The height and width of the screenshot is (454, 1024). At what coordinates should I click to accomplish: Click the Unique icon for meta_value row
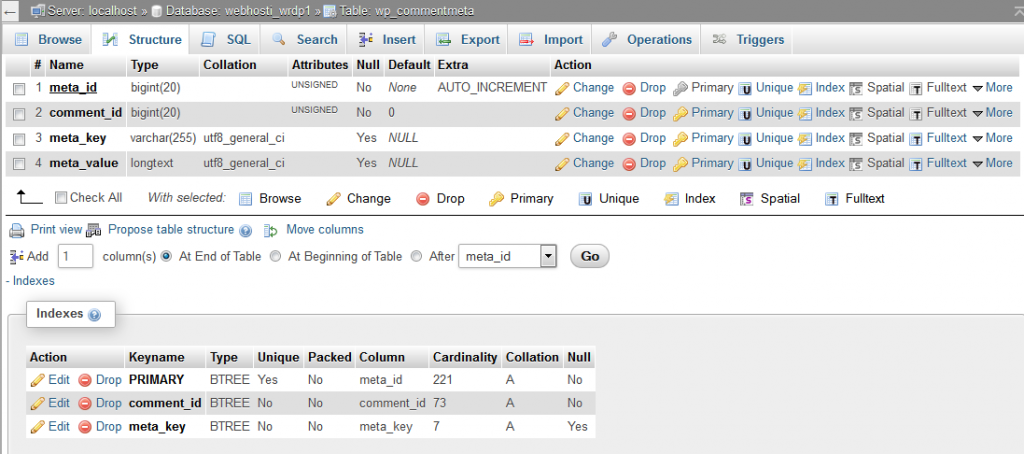click(x=745, y=164)
